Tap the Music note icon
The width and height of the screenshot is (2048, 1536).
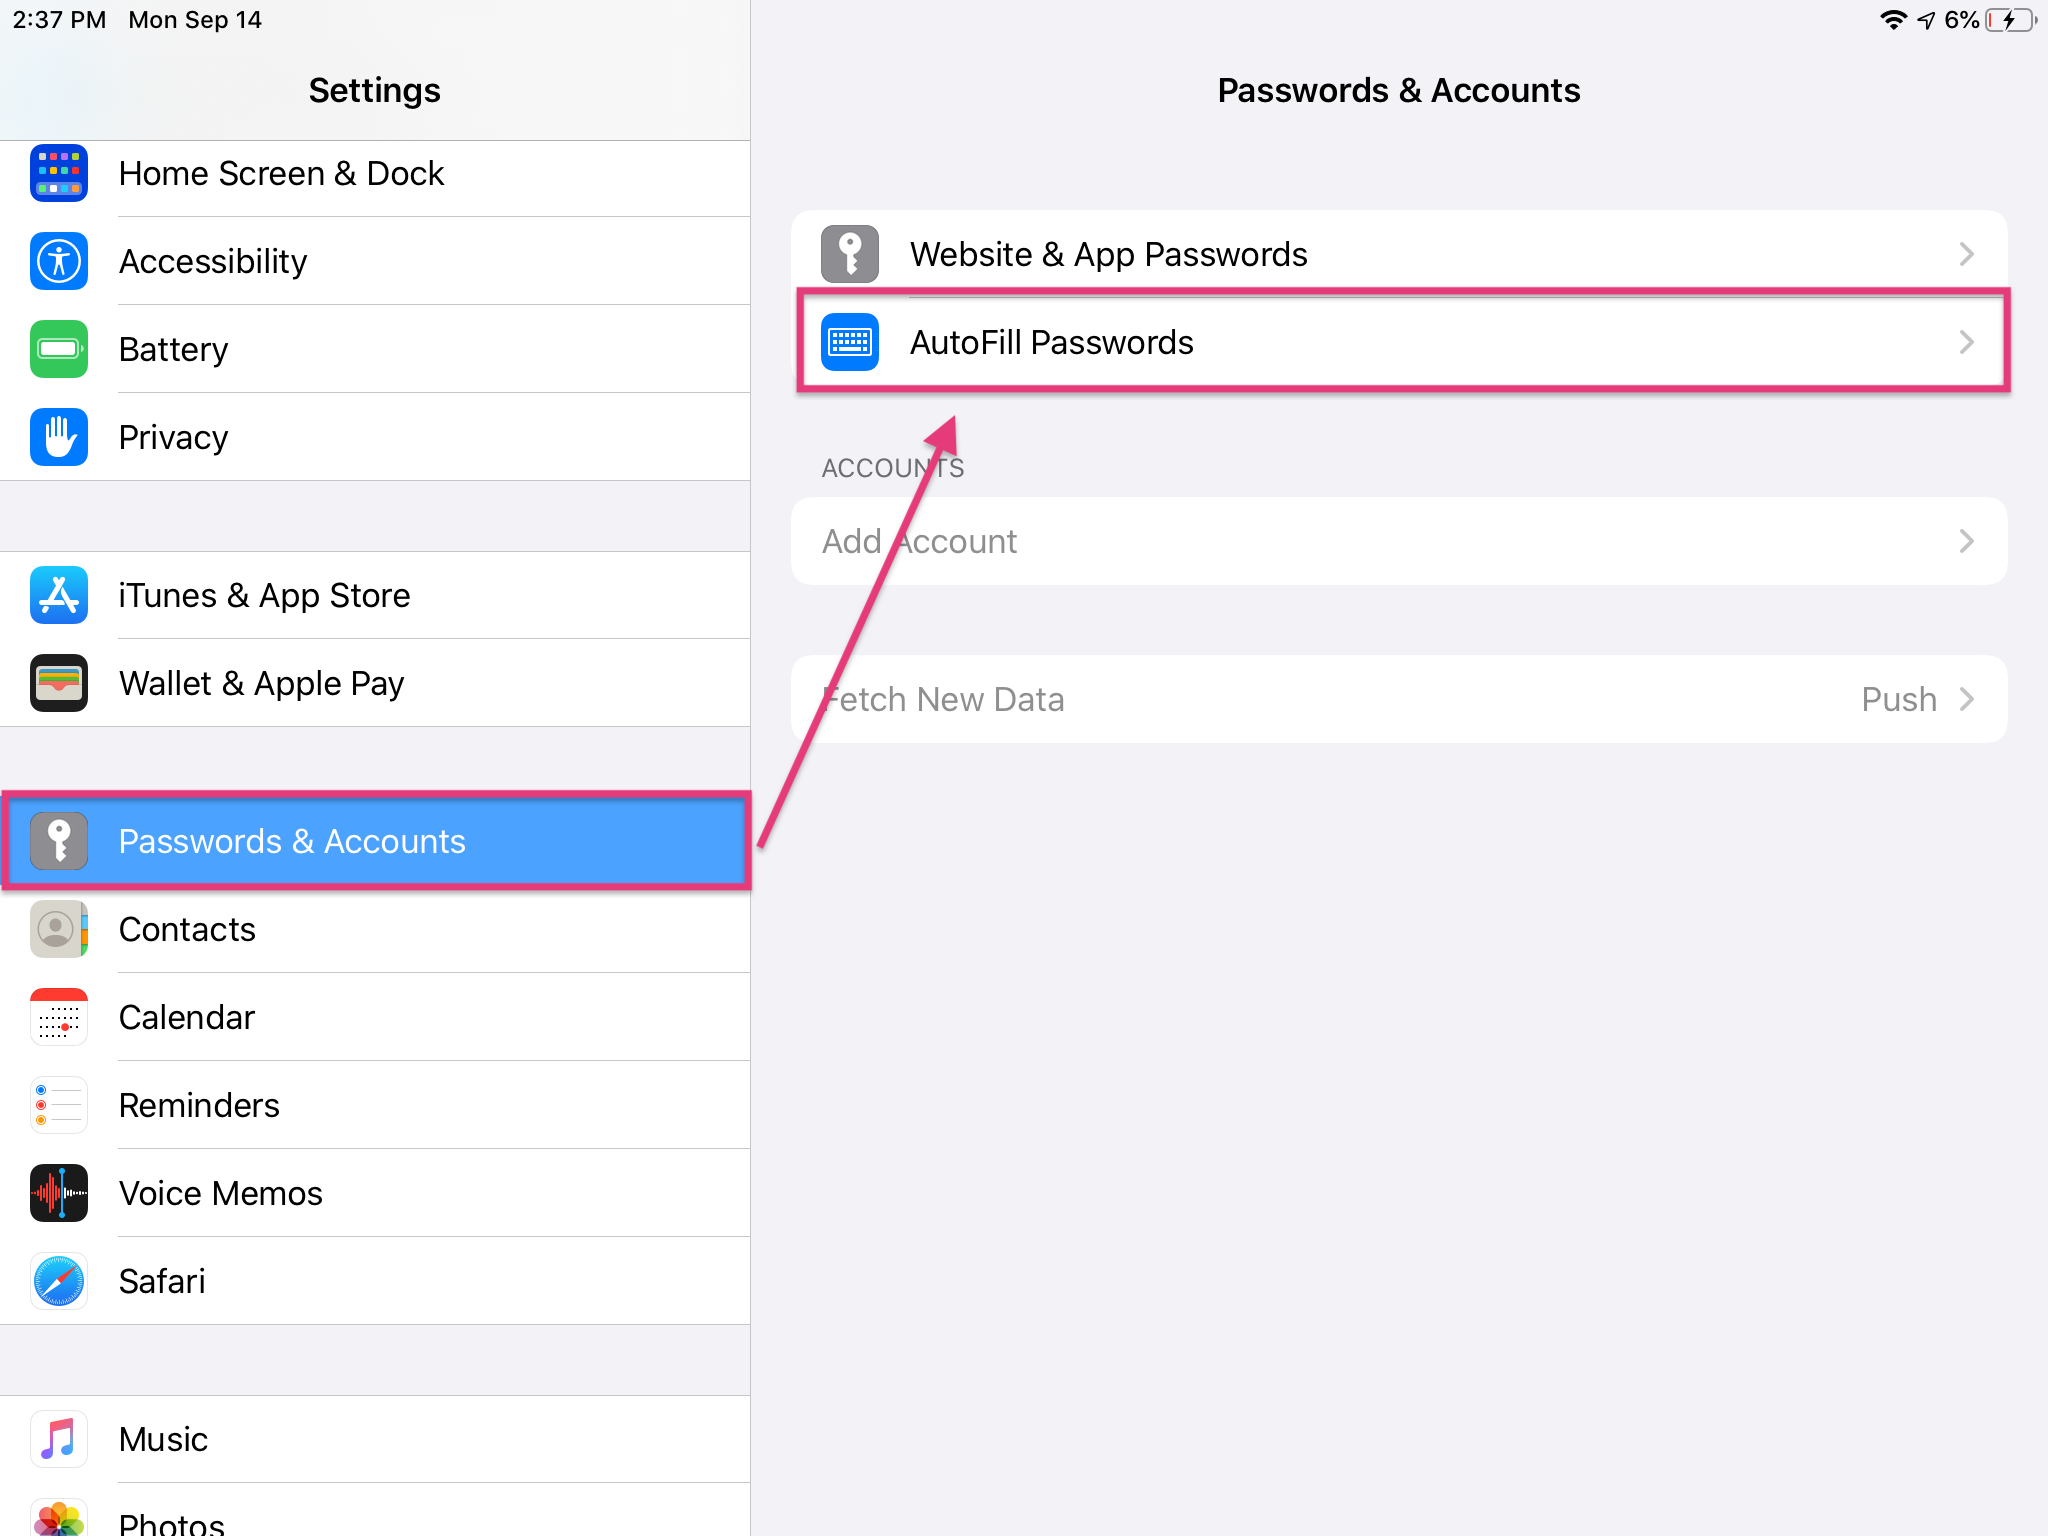coord(59,1439)
